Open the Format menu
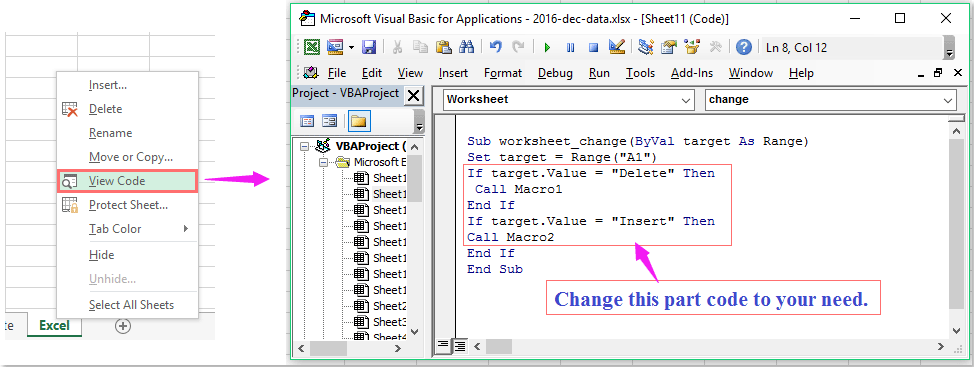This screenshot has width=974, height=367. click(x=503, y=73)
